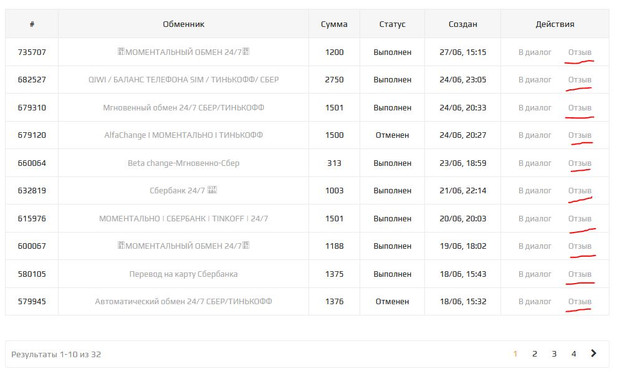The image size is (640, 381).
Task: Select creation date 21/06, 22:14
Action: [x=462, y=191]
